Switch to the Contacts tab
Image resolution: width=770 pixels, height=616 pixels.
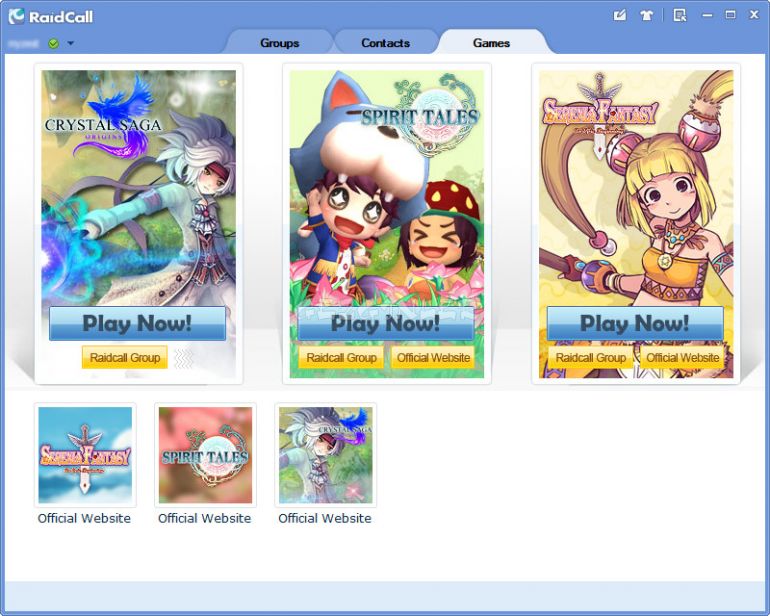point(385,43)
